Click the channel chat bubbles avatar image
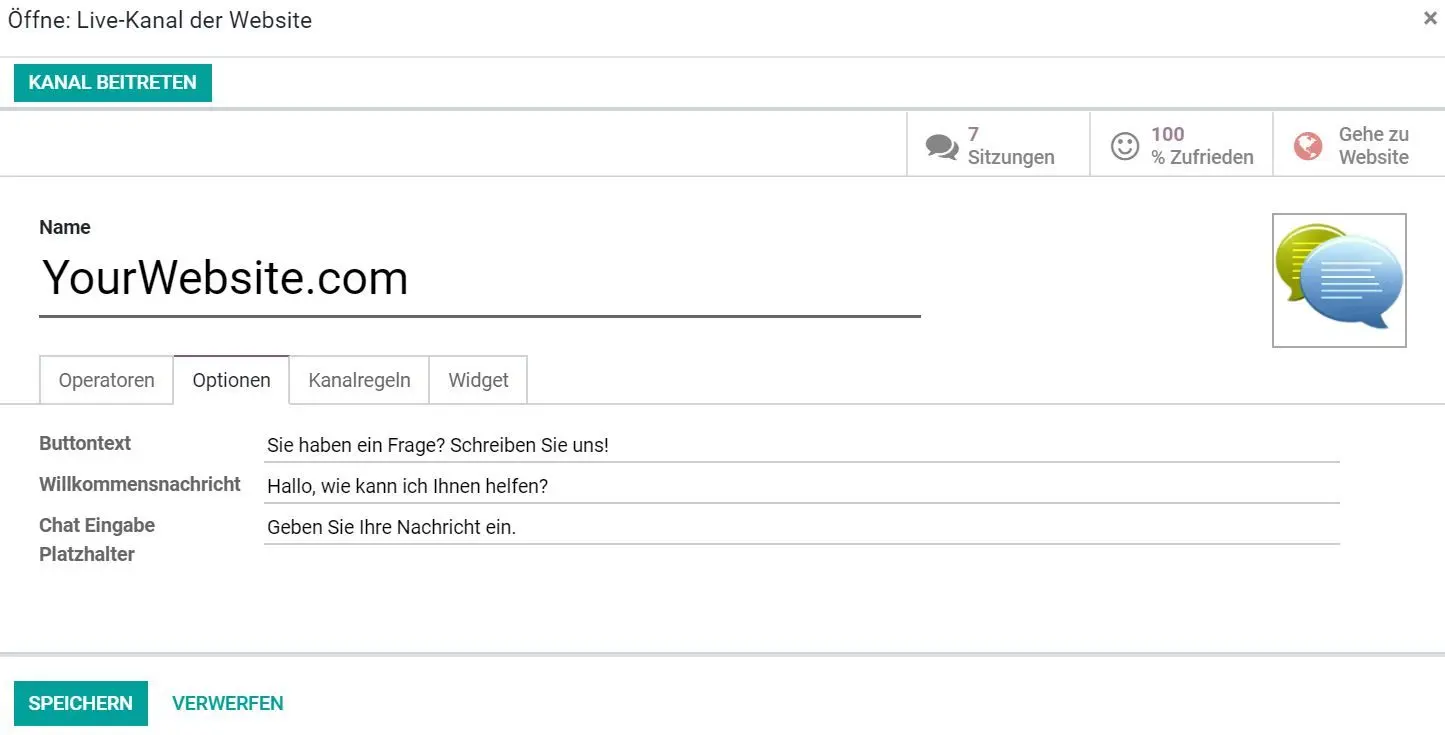1445x735 pixels. pyautogui.click(x=1339, y=280)
